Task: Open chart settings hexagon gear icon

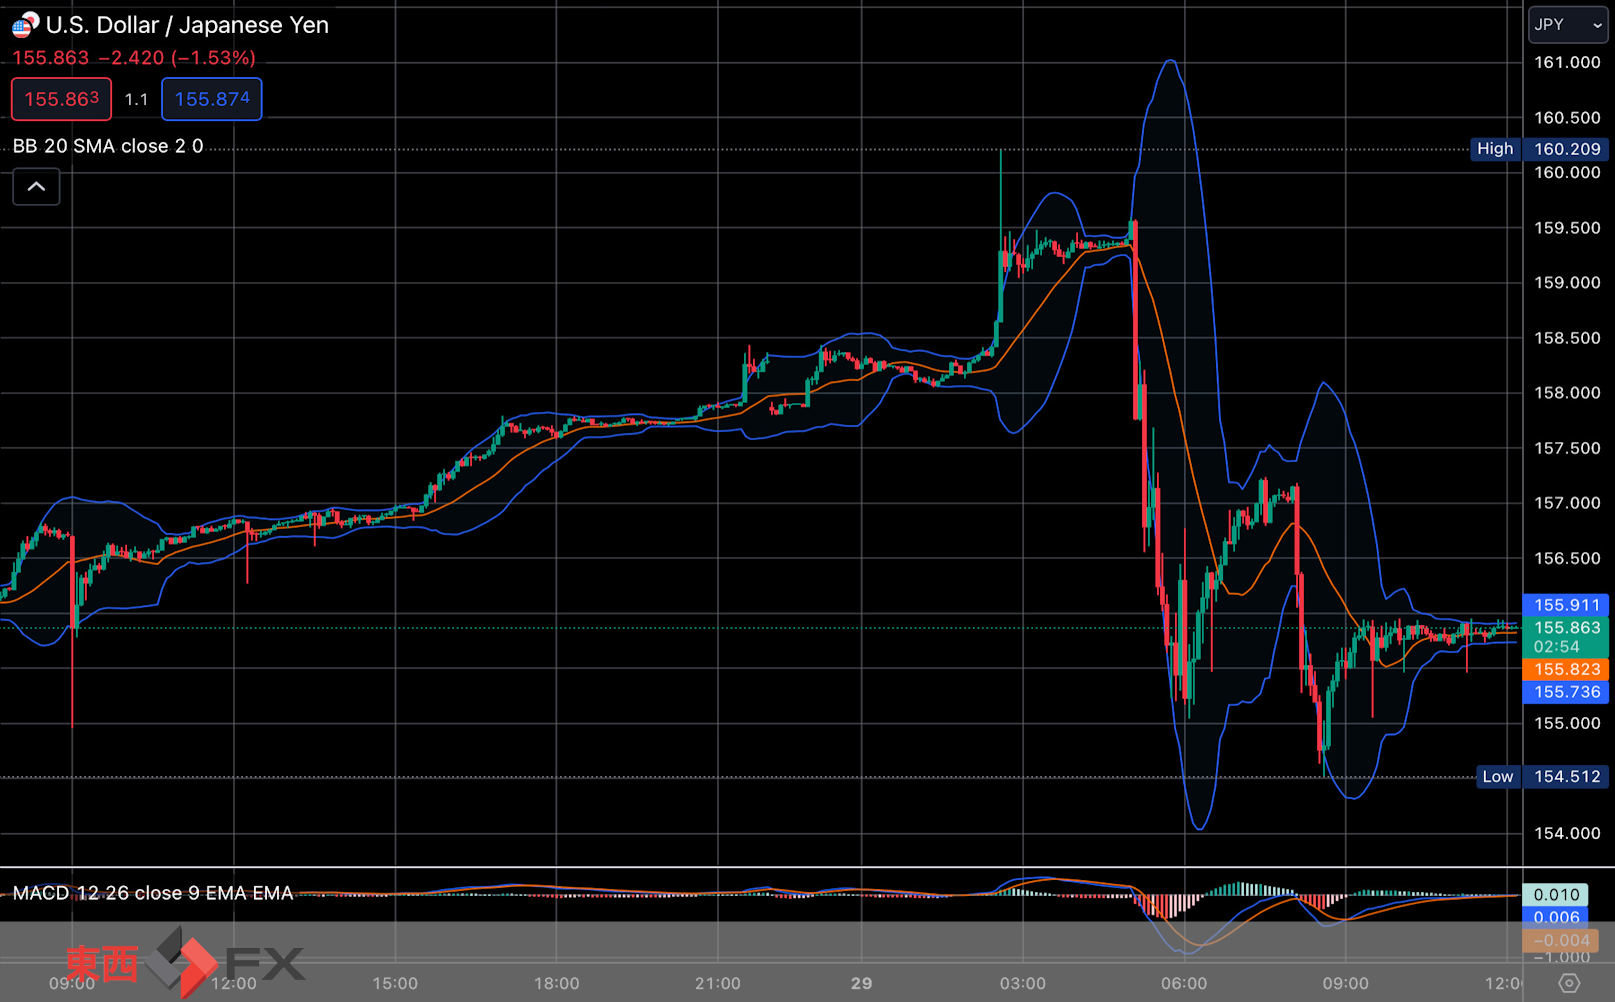Action: click(x=1569, y=983)
